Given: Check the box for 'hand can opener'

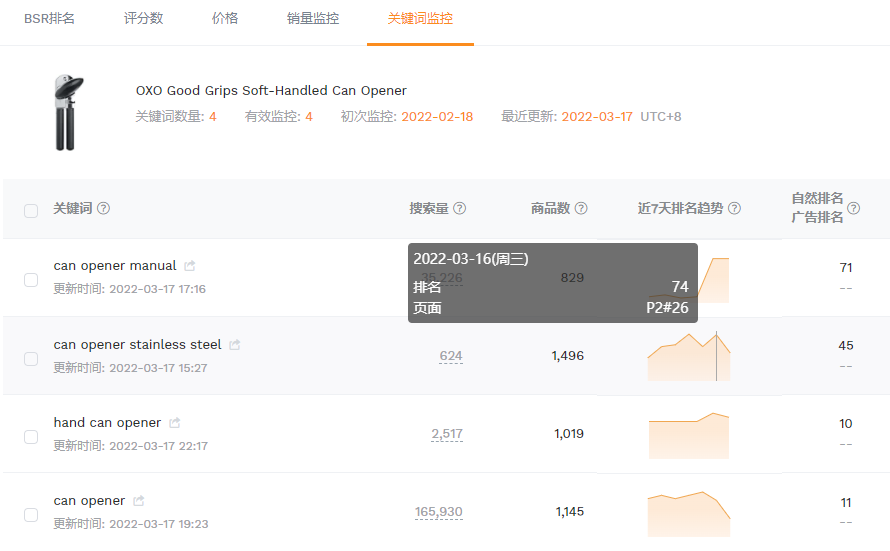Looking at the screenshot, I should (31, 437).
